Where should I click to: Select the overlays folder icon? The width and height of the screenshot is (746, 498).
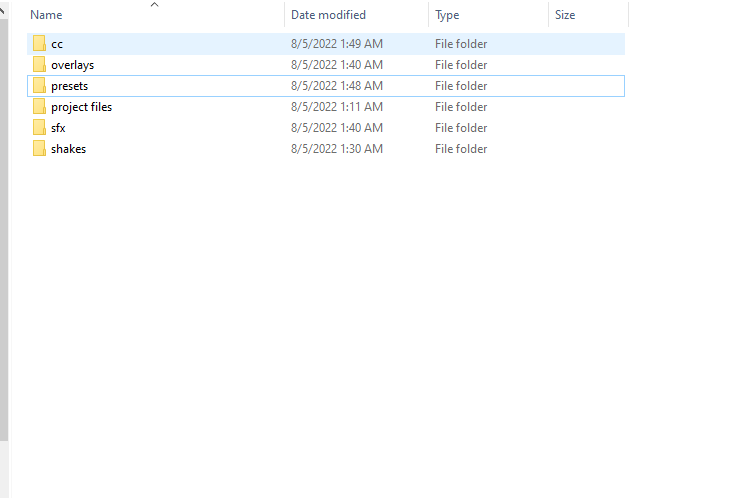[x=39, y=65]
